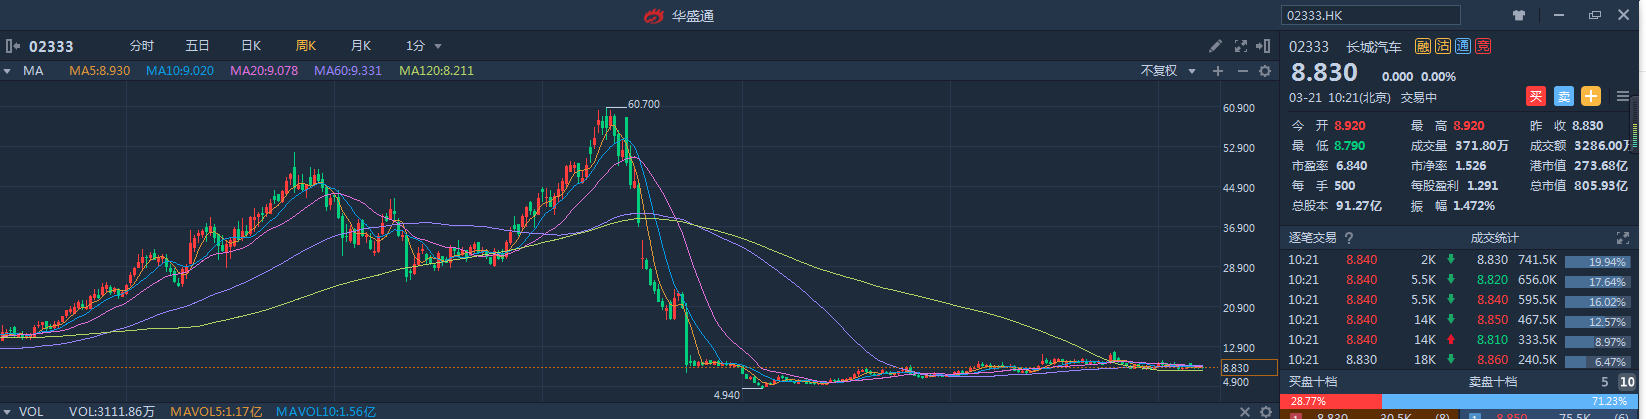Toggle MA60 line label

348,71
